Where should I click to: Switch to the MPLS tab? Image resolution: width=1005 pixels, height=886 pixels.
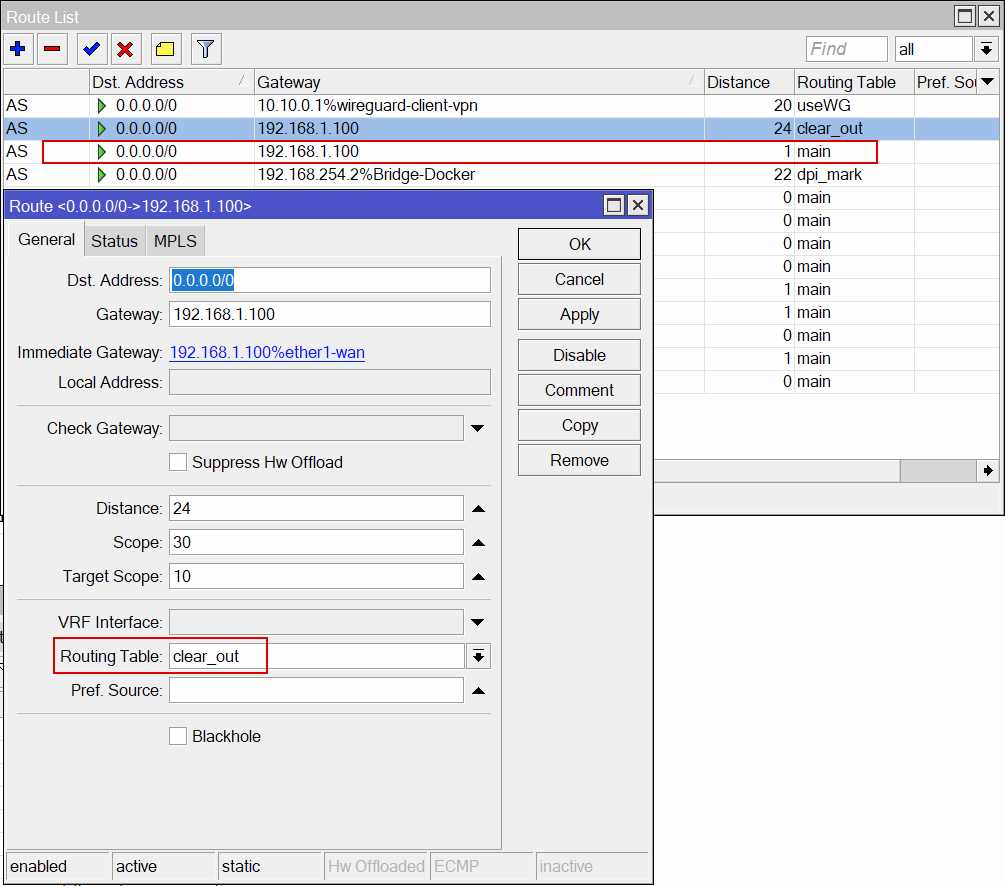[175, 241]
